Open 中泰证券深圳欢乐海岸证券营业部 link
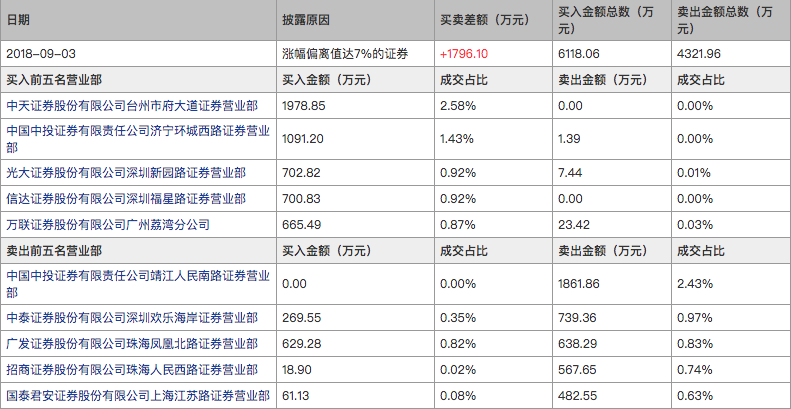 tap(132, 318)
